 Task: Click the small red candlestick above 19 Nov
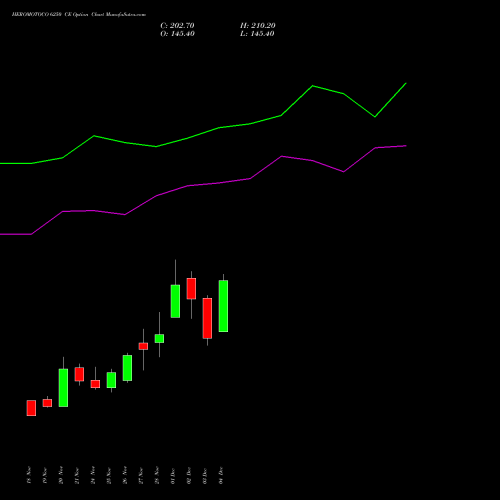point(47,403)
